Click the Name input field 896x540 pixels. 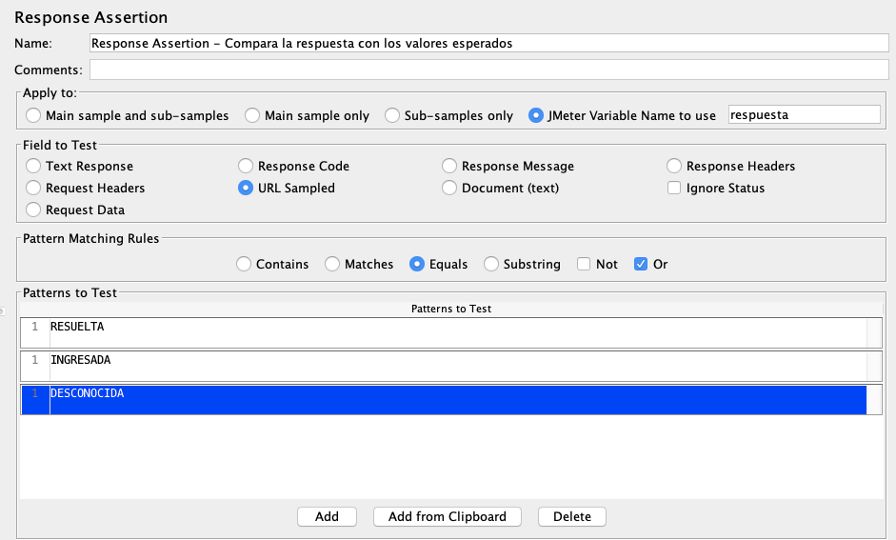tap(489, 43)
